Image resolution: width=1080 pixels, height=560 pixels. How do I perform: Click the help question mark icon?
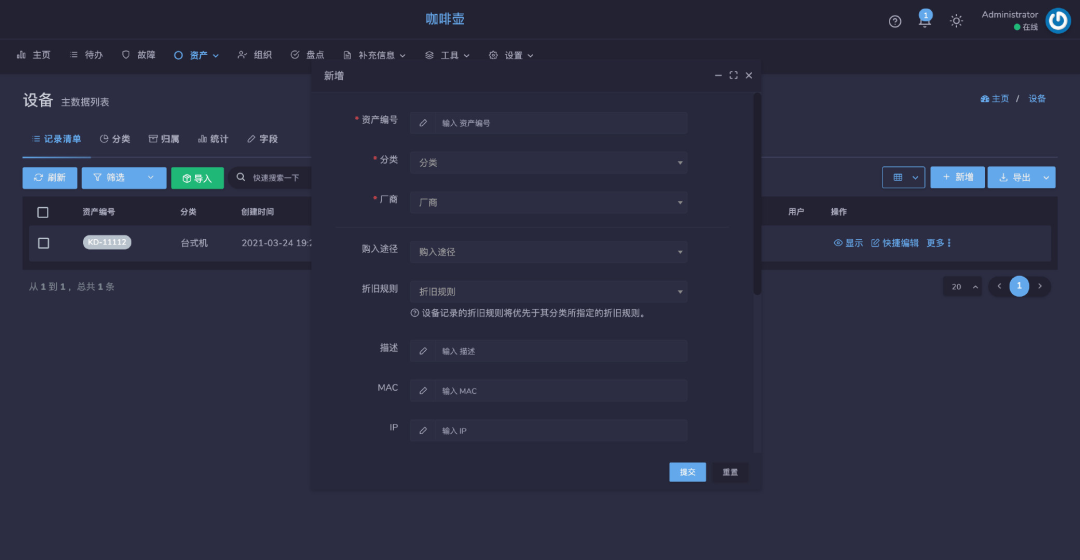(895, 21)
